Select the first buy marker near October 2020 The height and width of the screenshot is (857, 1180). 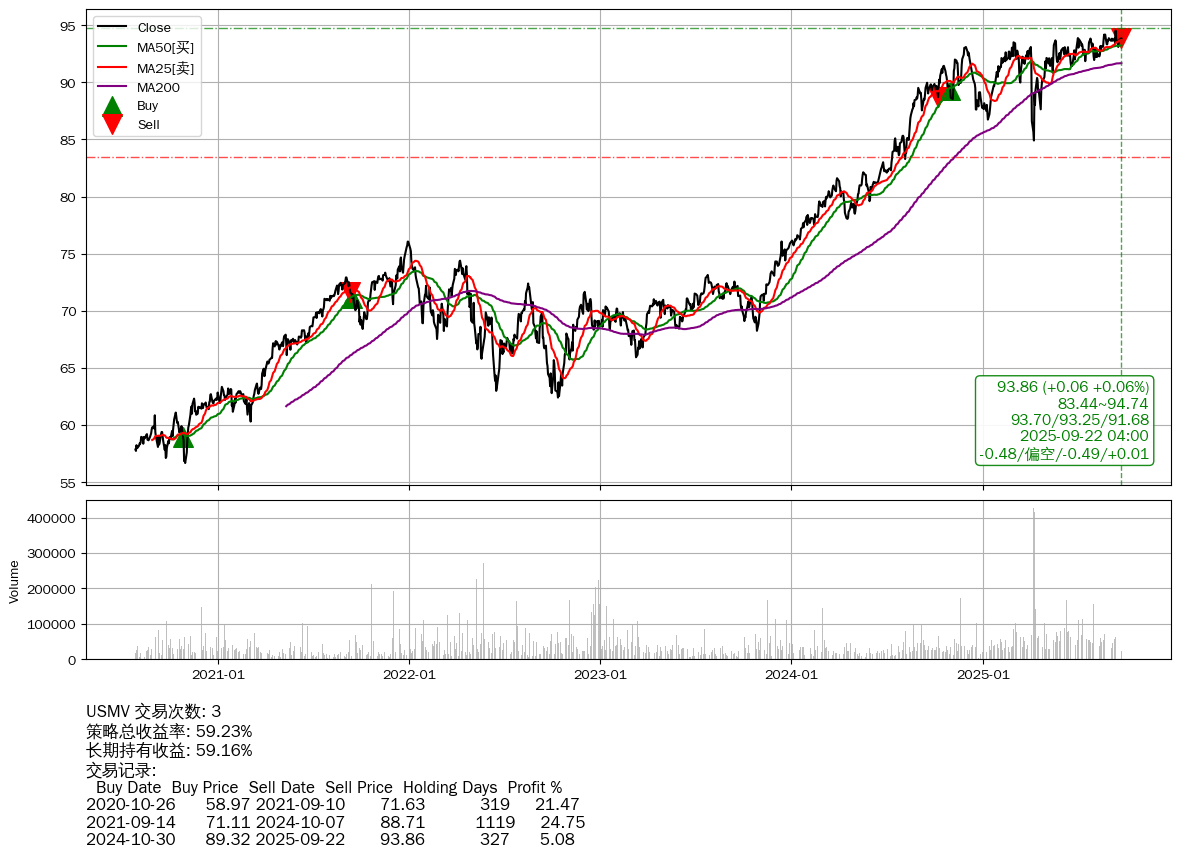pyautogui.click(x=183, y=437)
